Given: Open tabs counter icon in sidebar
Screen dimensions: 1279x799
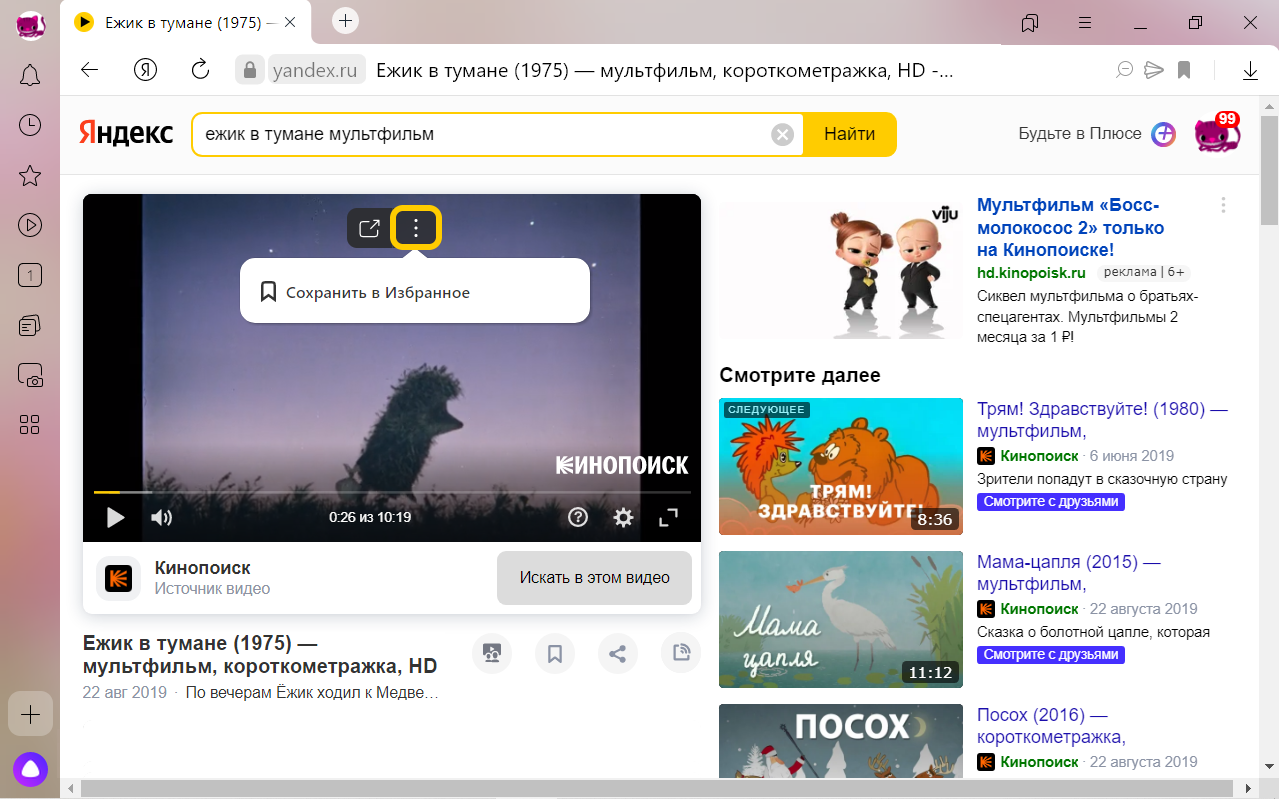Looking at the screenshot, I should (x=30, y=275).
